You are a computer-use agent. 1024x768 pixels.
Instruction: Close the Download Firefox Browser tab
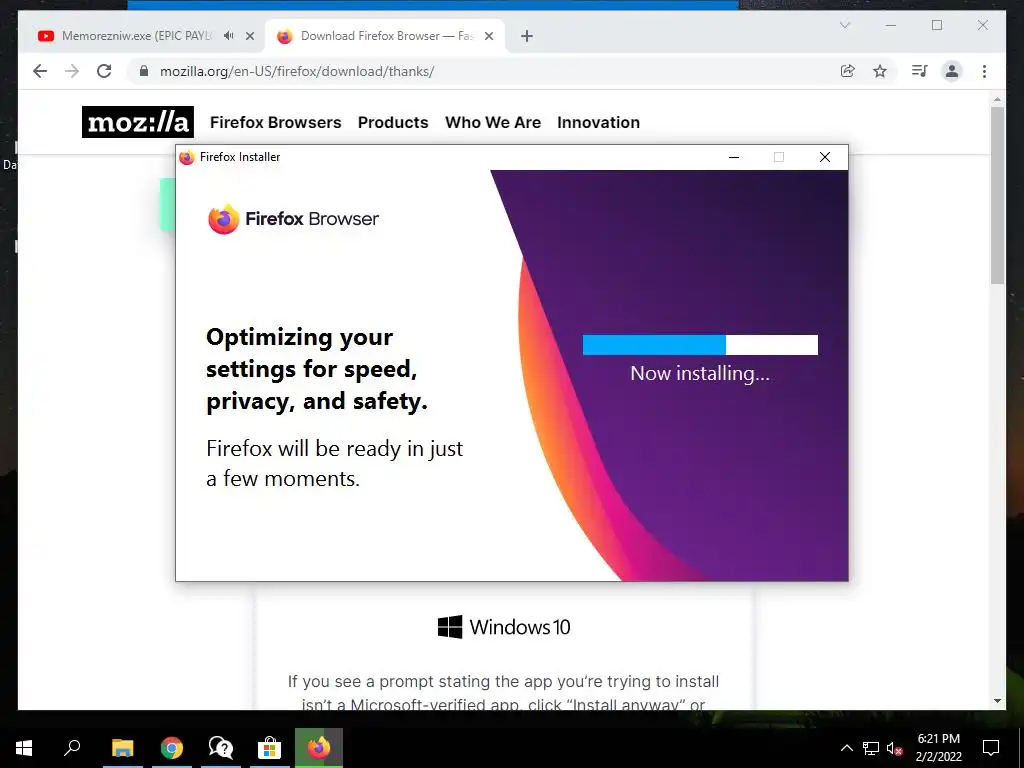tap(488, 37)
